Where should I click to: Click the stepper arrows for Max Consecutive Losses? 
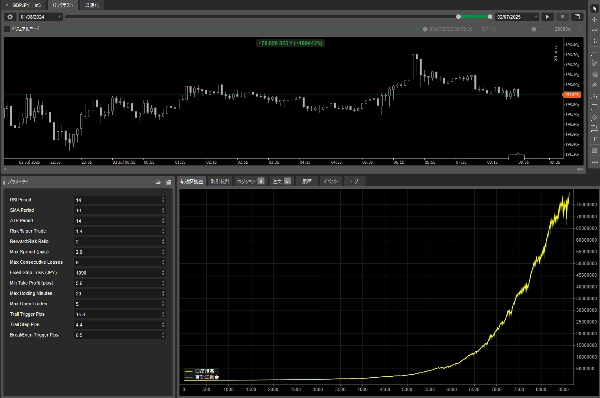163,262
